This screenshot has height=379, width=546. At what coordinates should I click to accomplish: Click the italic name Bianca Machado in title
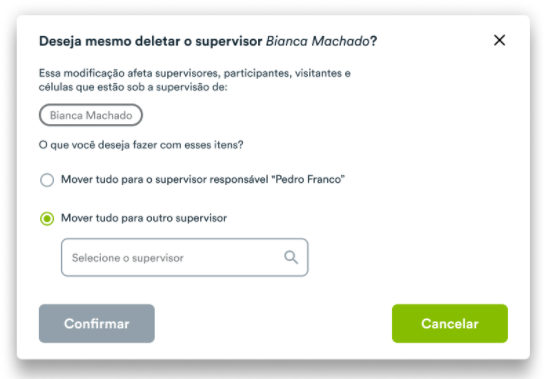coord(317,41)
